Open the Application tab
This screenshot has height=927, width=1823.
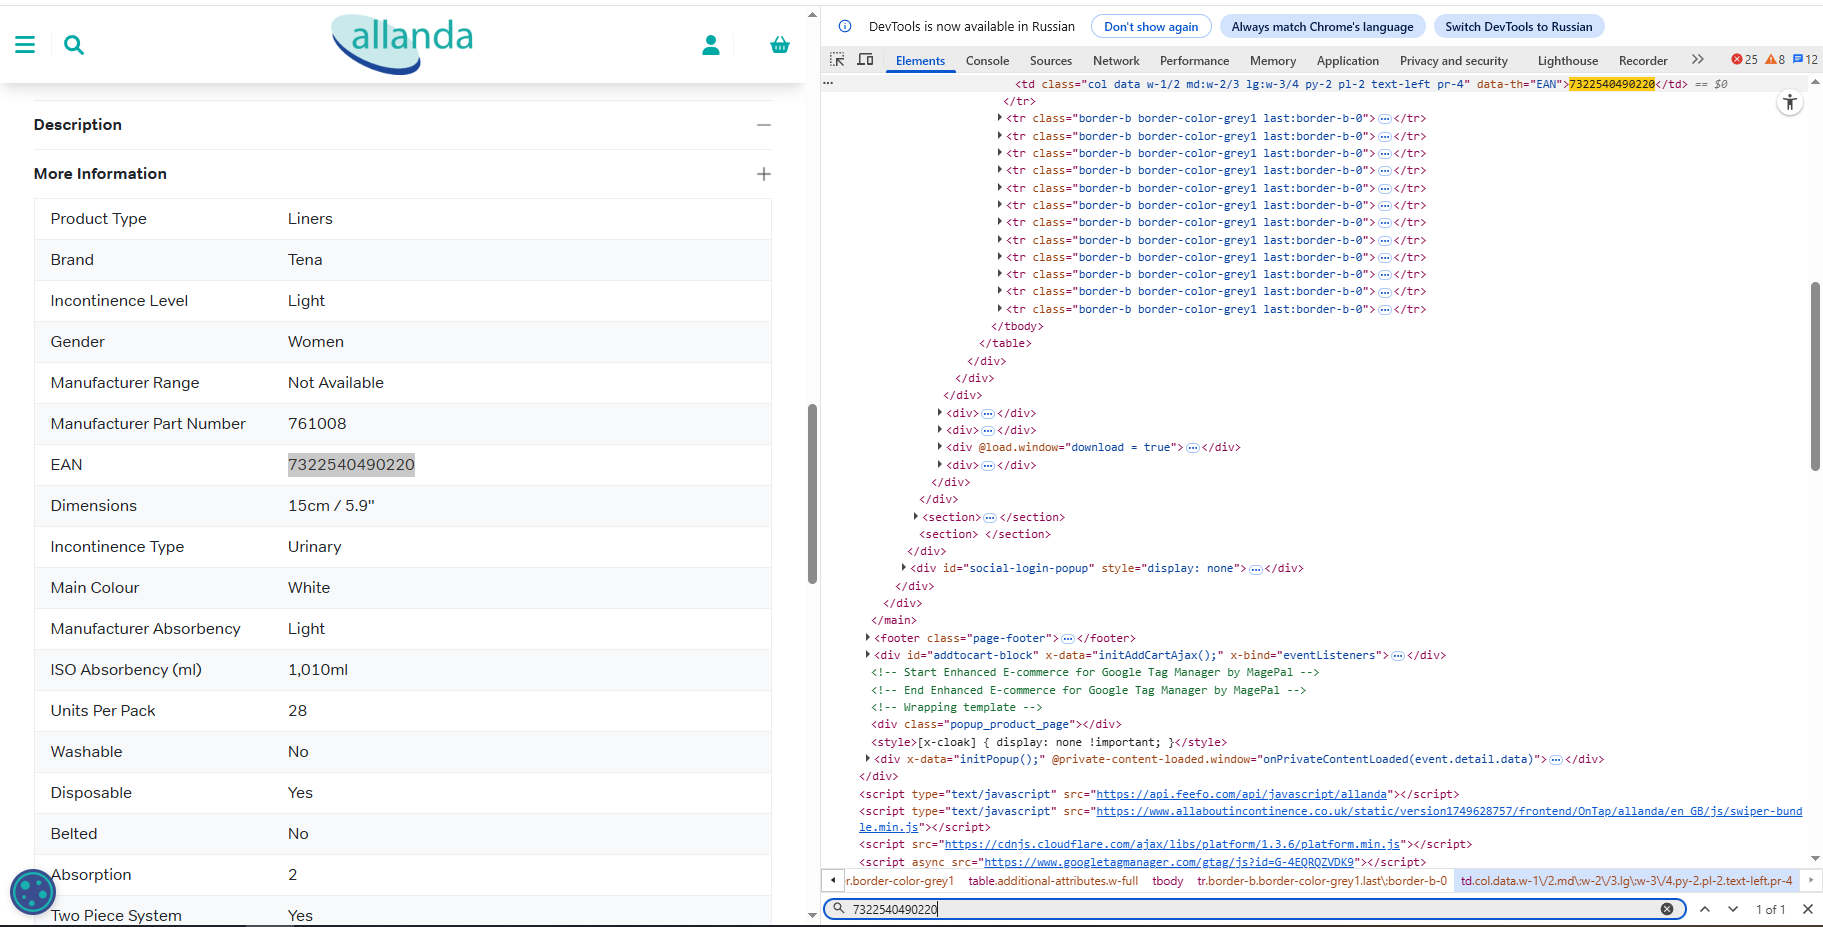tap(1347, 61)
